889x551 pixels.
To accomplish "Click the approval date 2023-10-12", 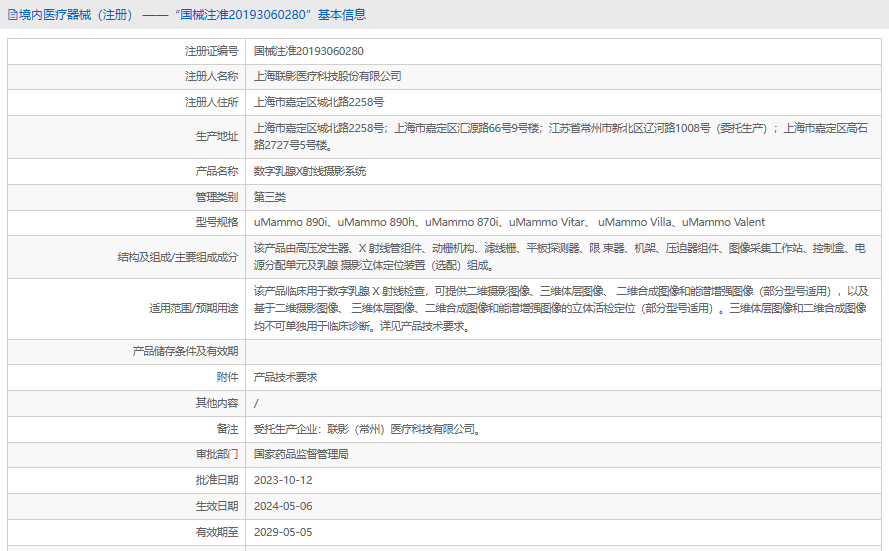I will click(283, 480).
